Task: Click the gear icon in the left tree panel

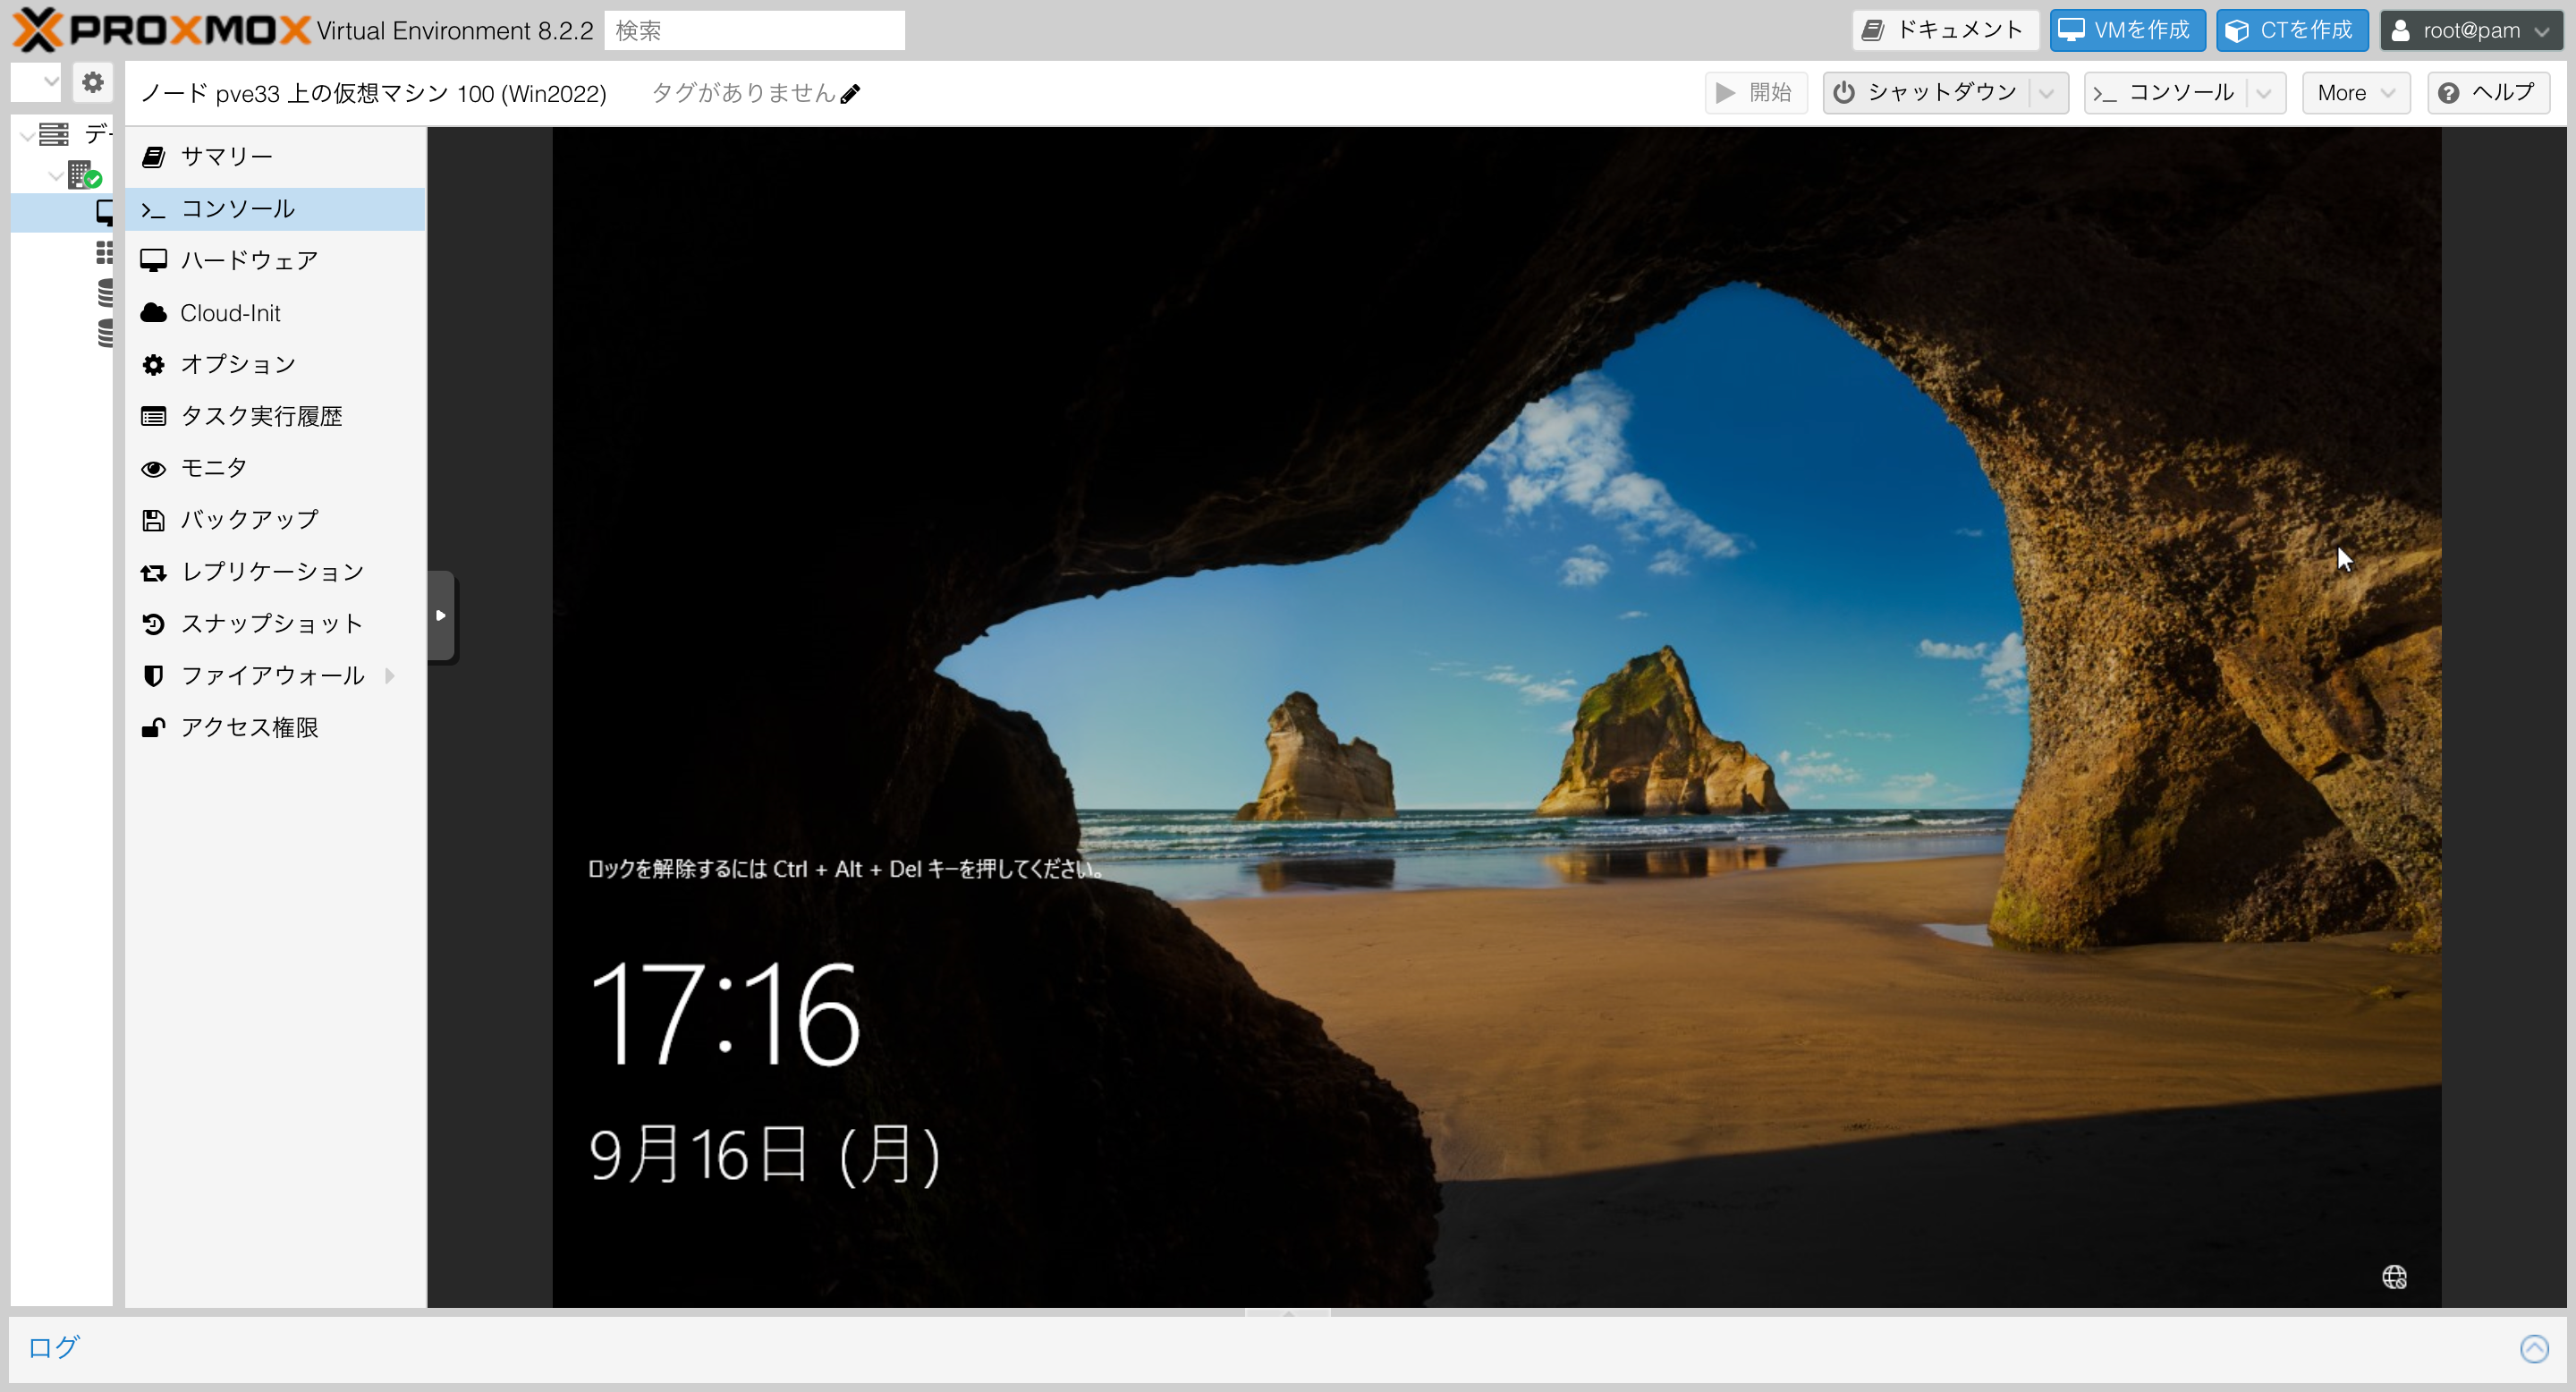Action: pos(93,82)
